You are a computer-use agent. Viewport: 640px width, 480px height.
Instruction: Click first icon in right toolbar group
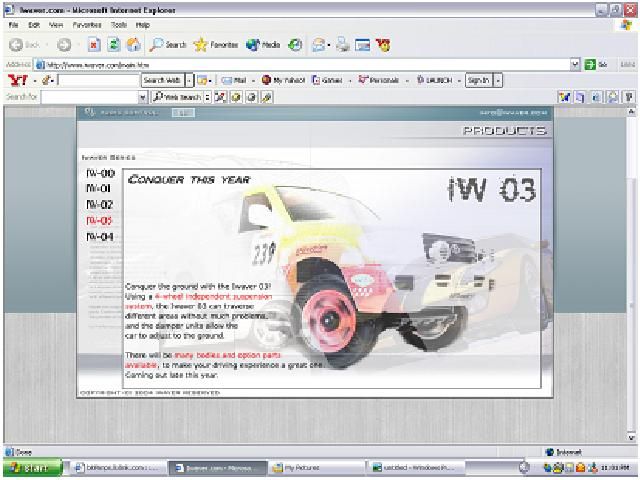564,97
